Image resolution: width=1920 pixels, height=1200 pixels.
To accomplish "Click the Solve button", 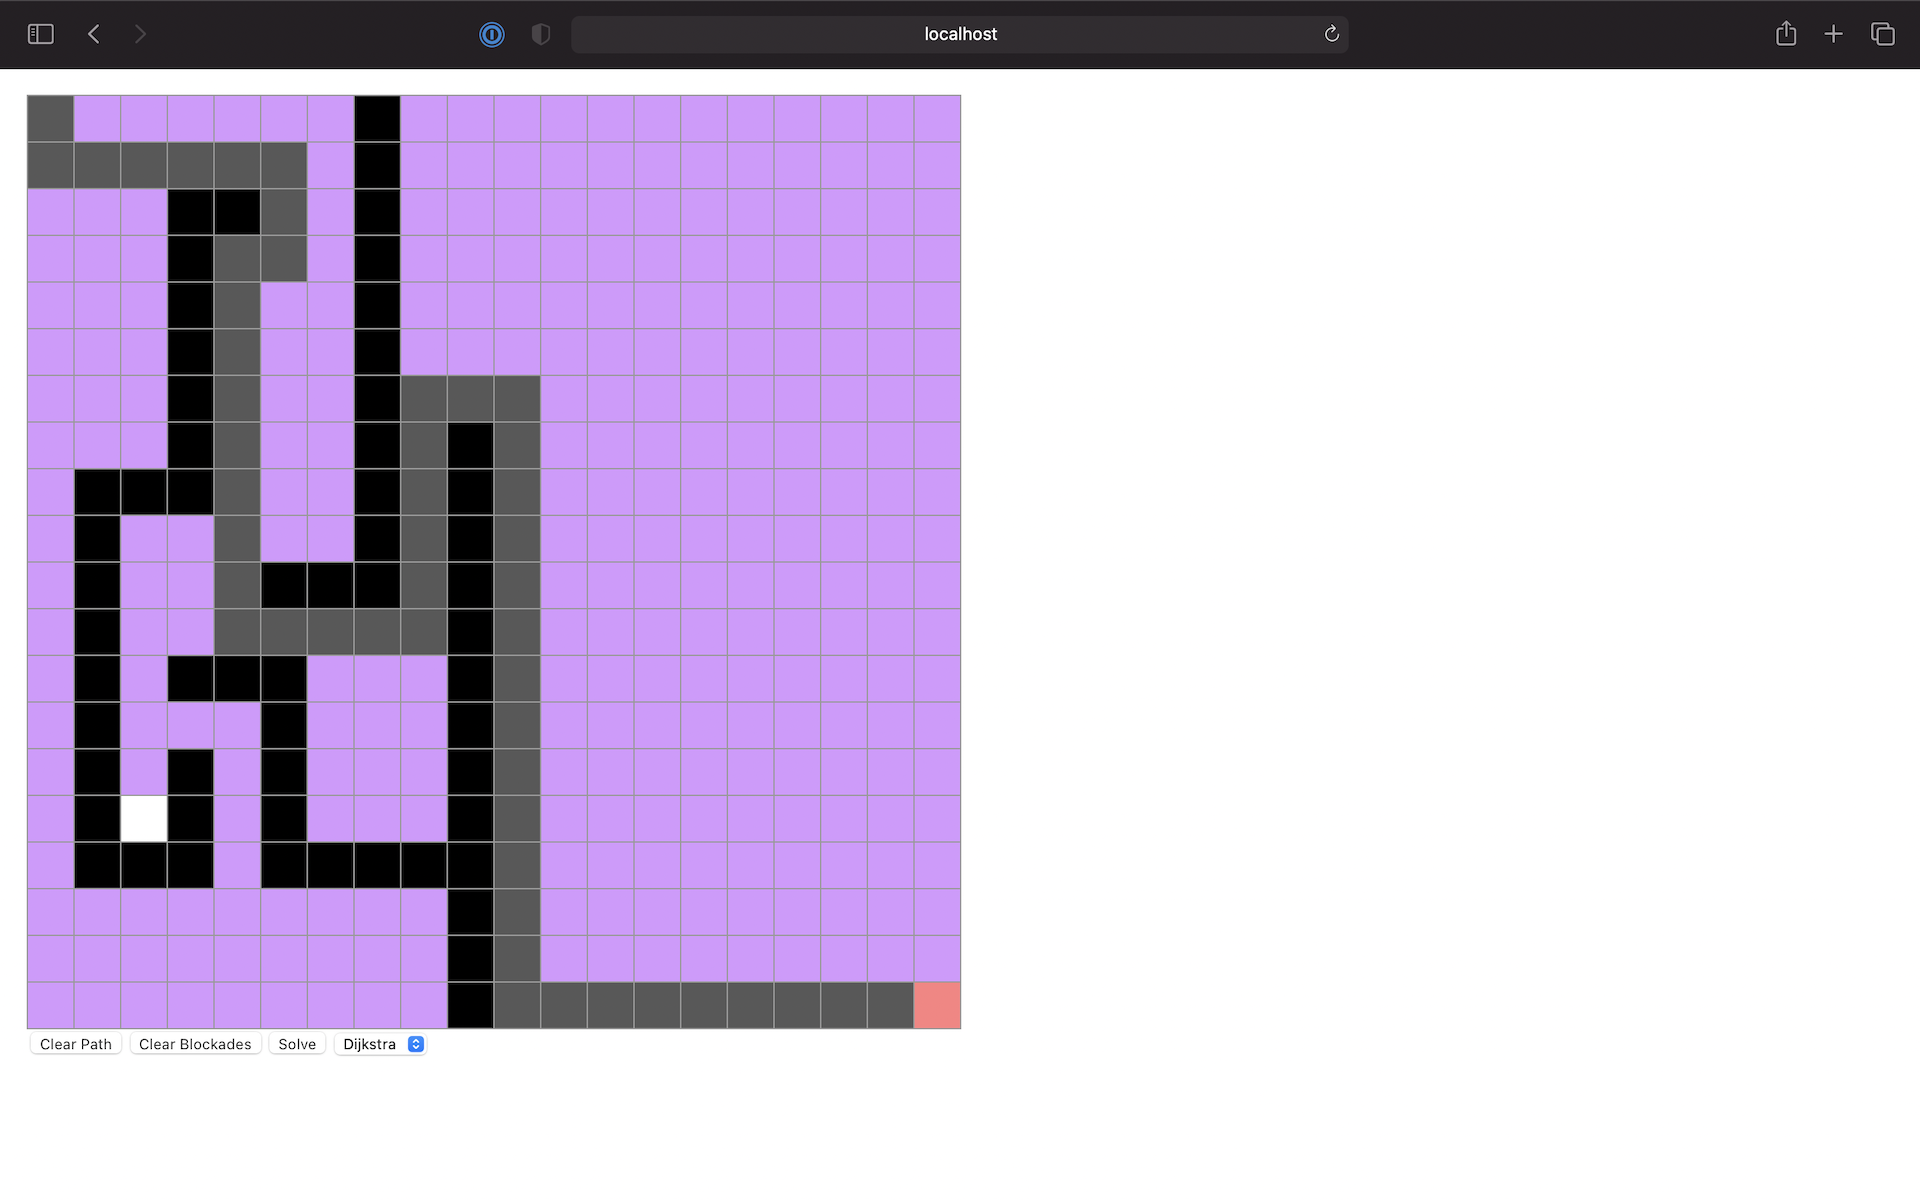I will coord(296,1043).
